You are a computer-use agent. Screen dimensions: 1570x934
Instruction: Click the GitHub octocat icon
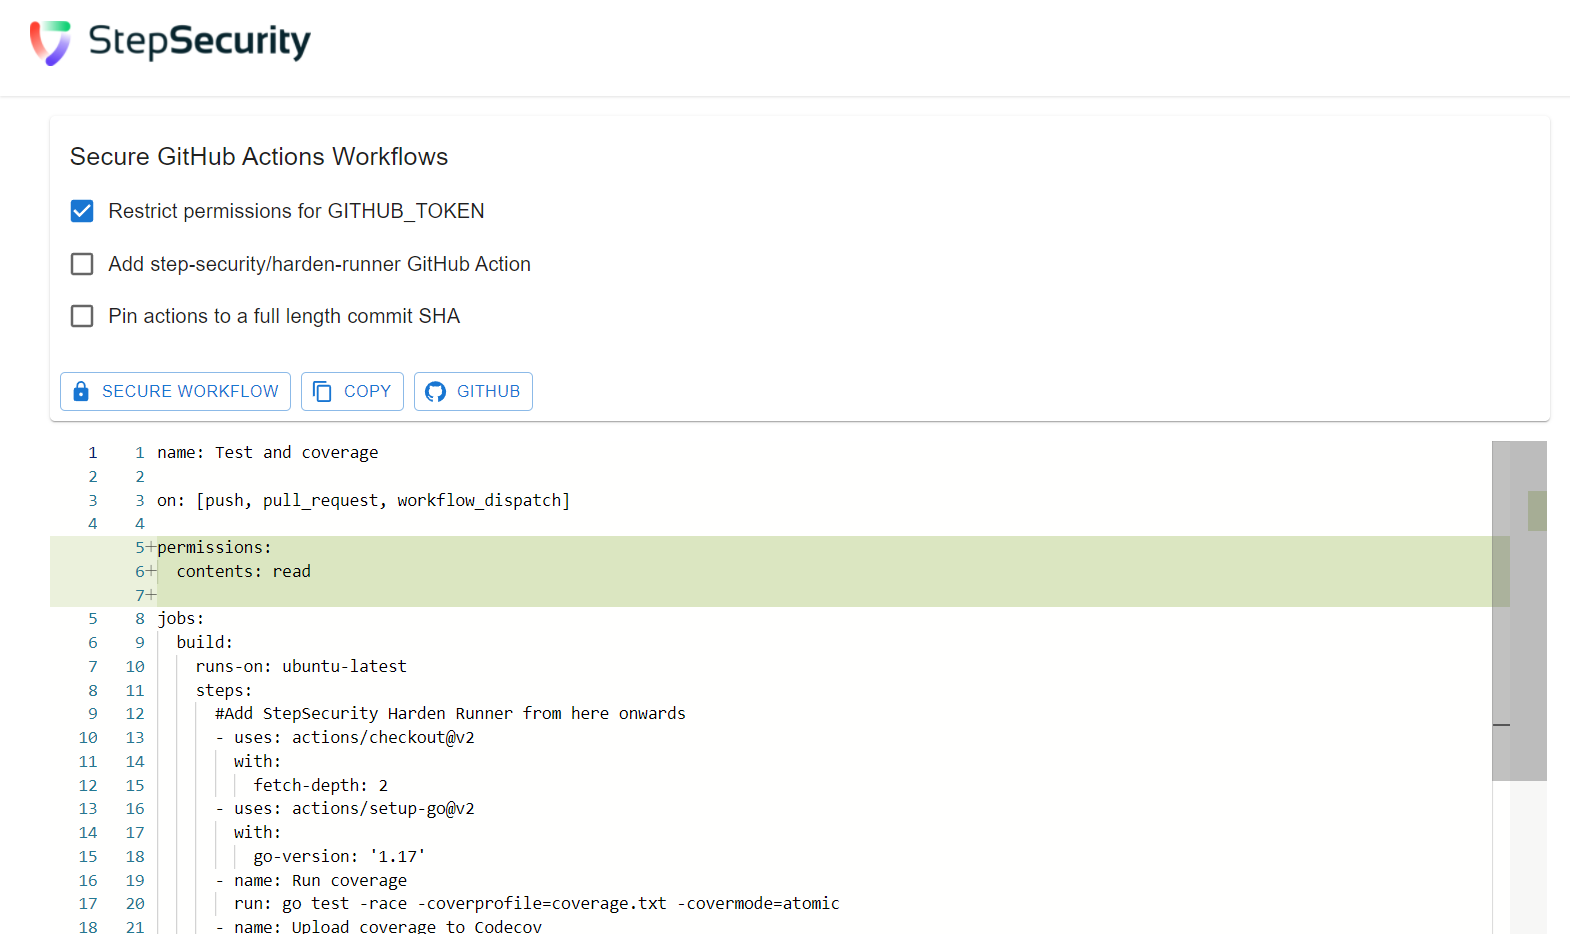tap(435, 391)
